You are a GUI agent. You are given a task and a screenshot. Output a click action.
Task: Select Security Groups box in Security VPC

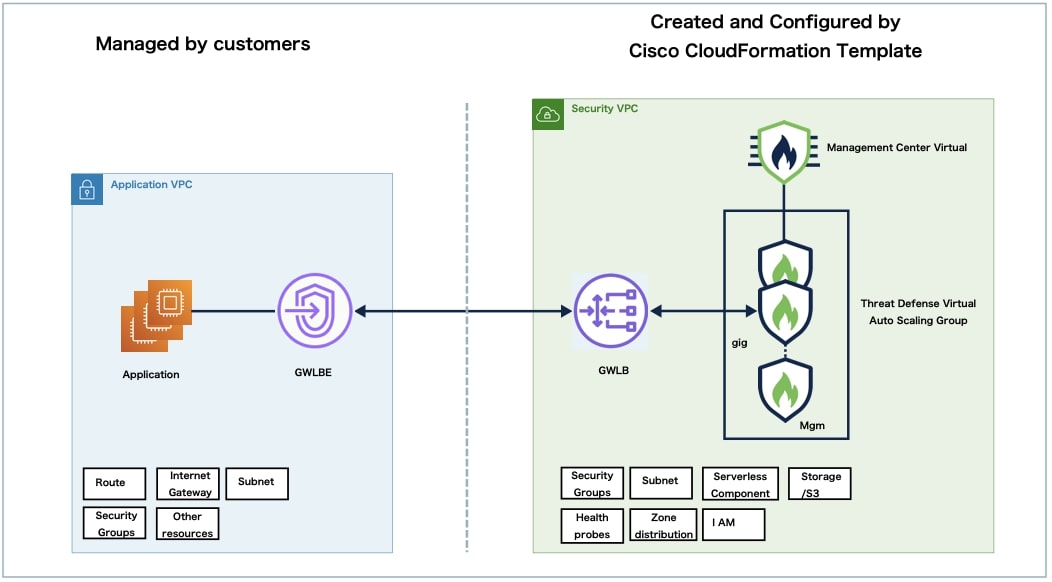592,483
